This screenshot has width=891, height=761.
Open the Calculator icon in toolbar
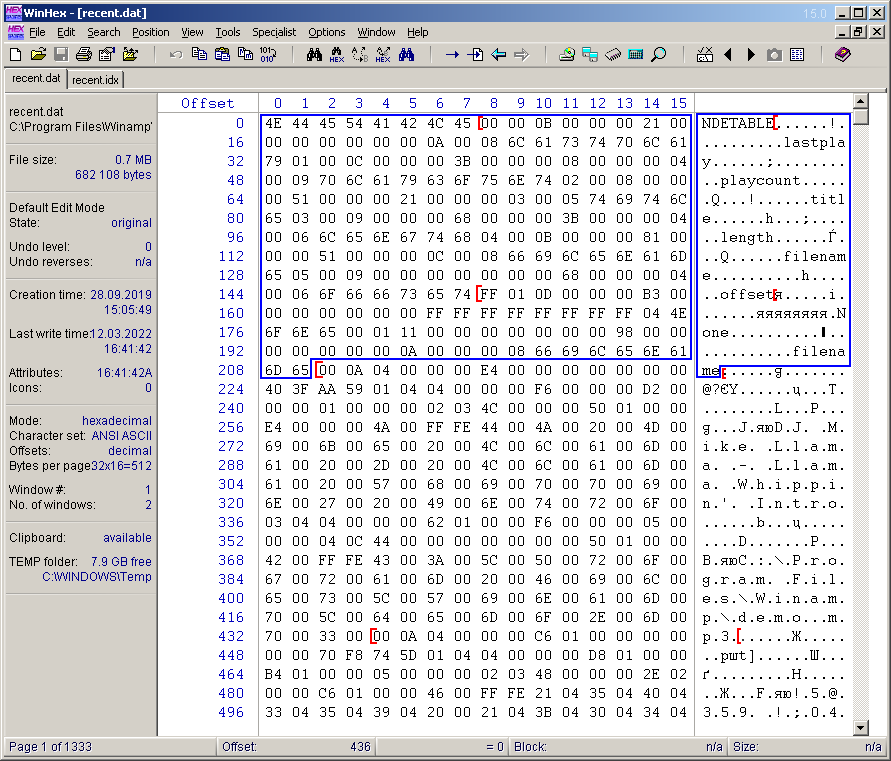636,55
